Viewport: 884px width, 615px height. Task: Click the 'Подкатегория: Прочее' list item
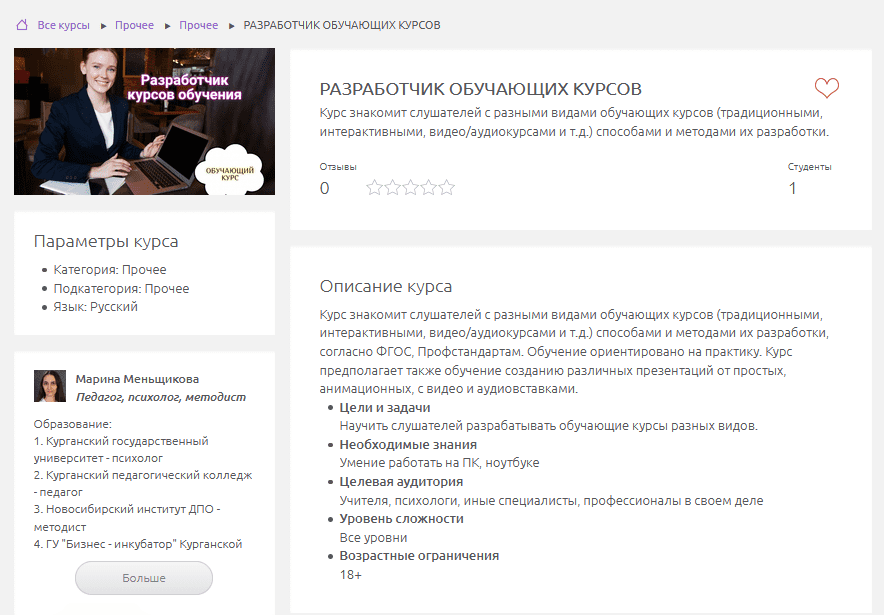121,289
